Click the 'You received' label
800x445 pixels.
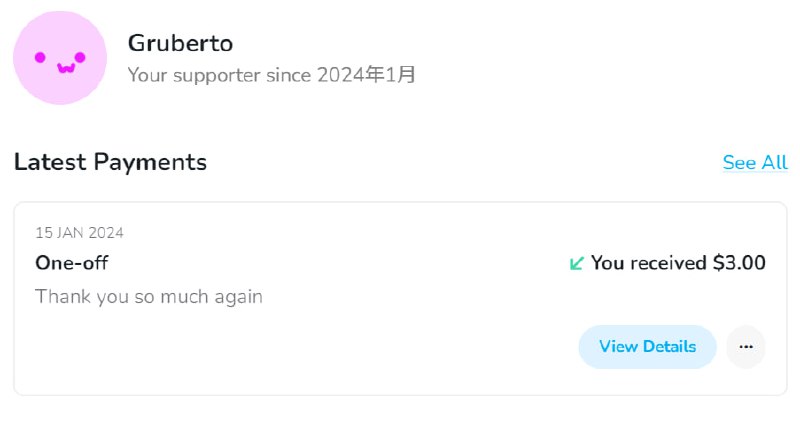[648, 263]
